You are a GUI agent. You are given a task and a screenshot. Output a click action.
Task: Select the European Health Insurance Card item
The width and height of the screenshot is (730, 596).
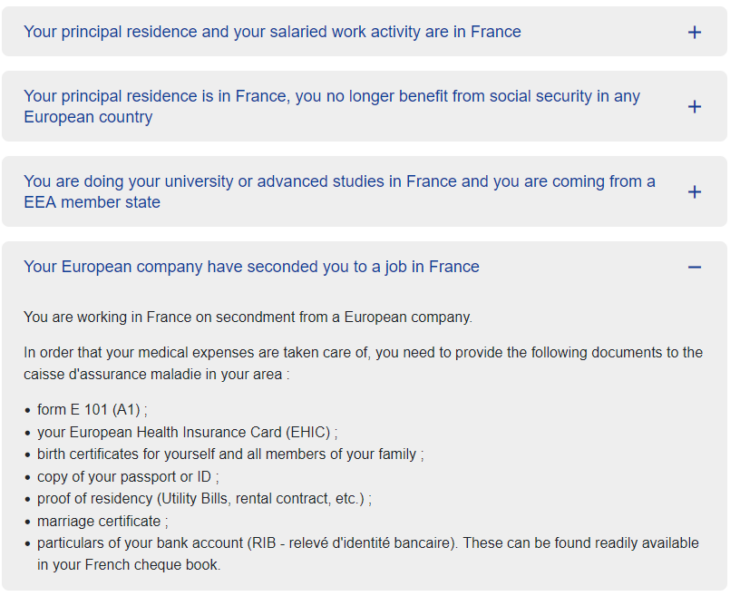(187, 432)
